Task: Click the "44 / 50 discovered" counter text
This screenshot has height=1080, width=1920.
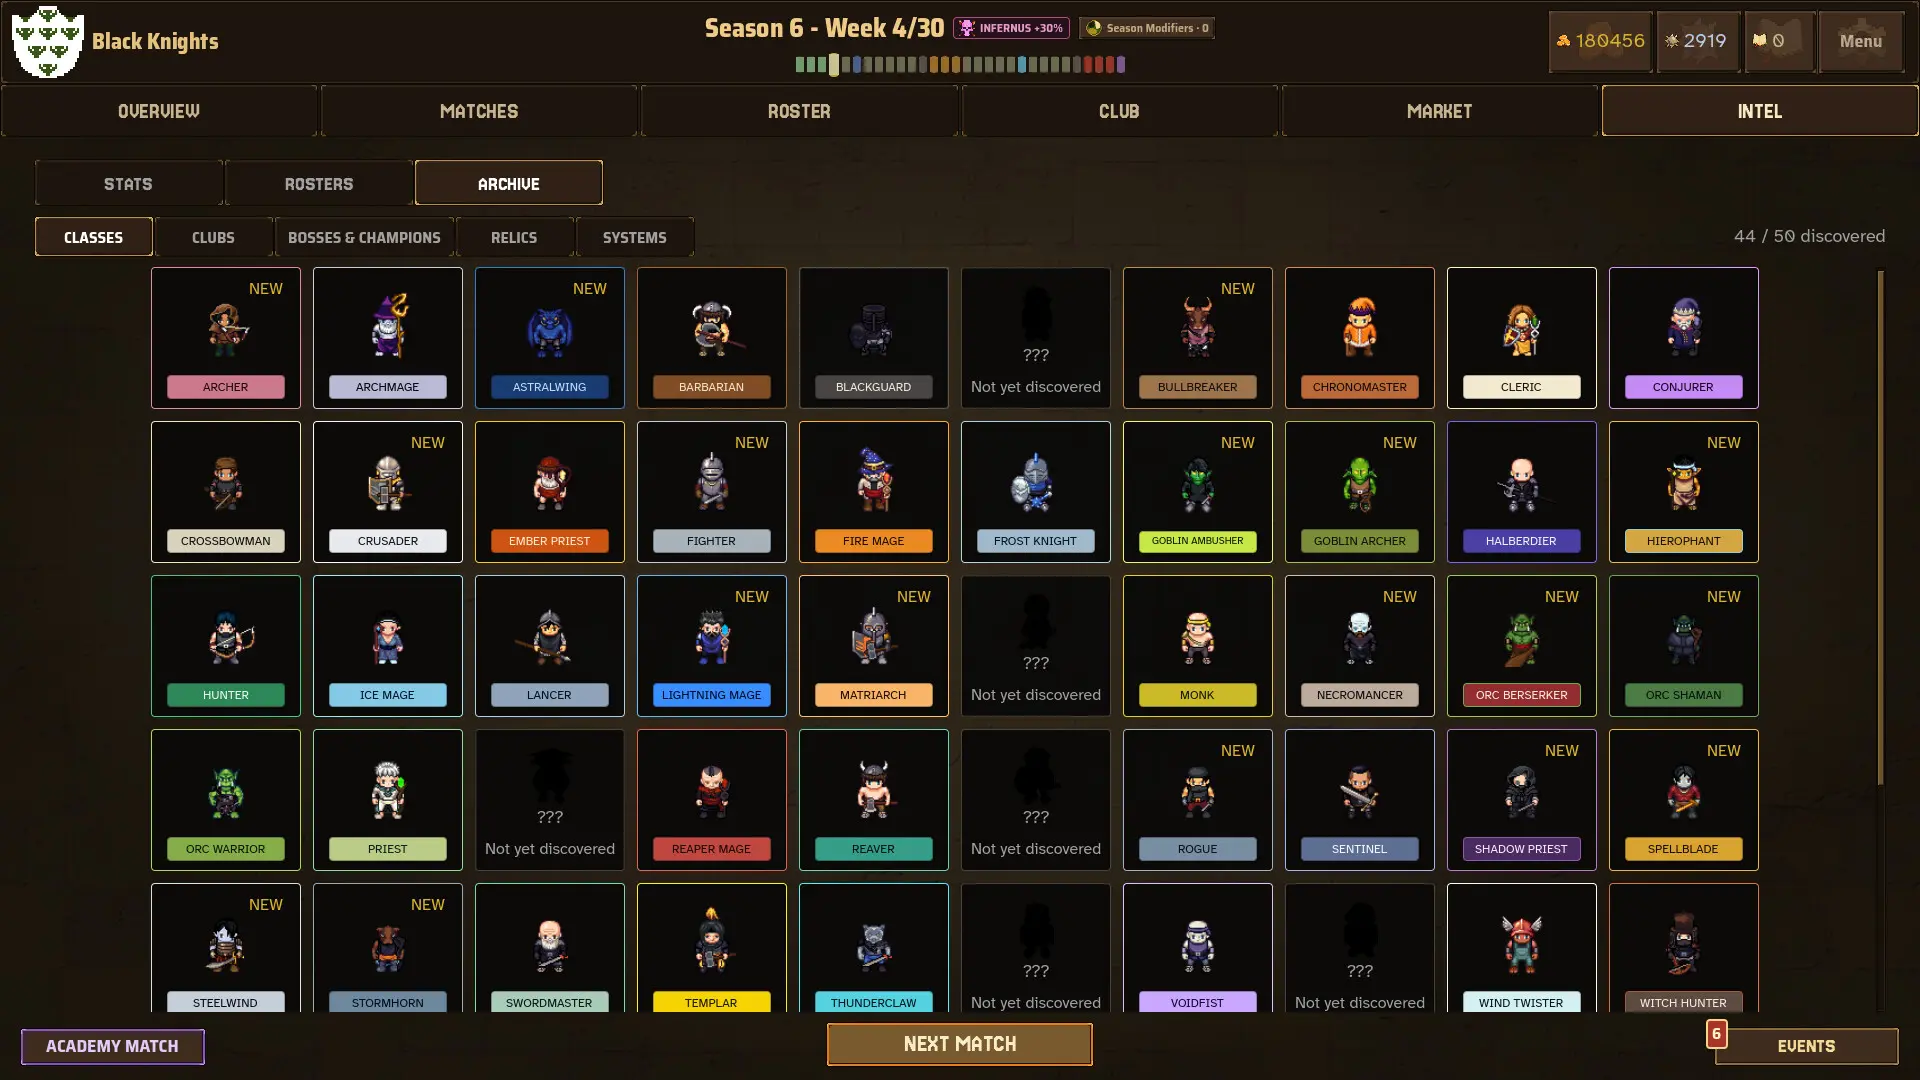Action: pyautogui.click(x=1809, y=236)
